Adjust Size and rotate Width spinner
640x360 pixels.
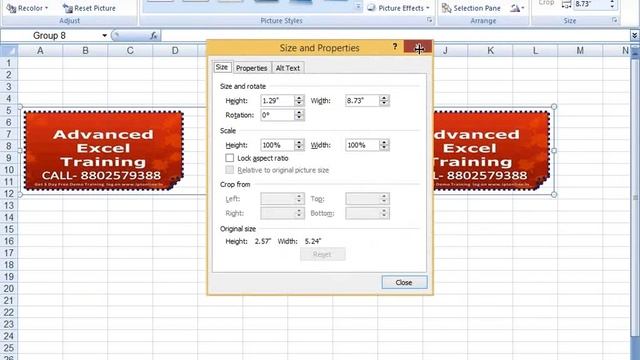click(x=384, y=100)
